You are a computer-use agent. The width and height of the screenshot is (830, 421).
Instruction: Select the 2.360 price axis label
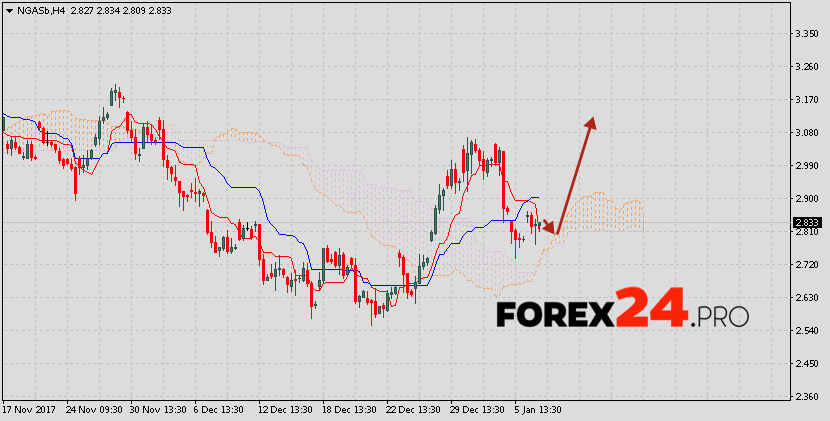point(806,397)
